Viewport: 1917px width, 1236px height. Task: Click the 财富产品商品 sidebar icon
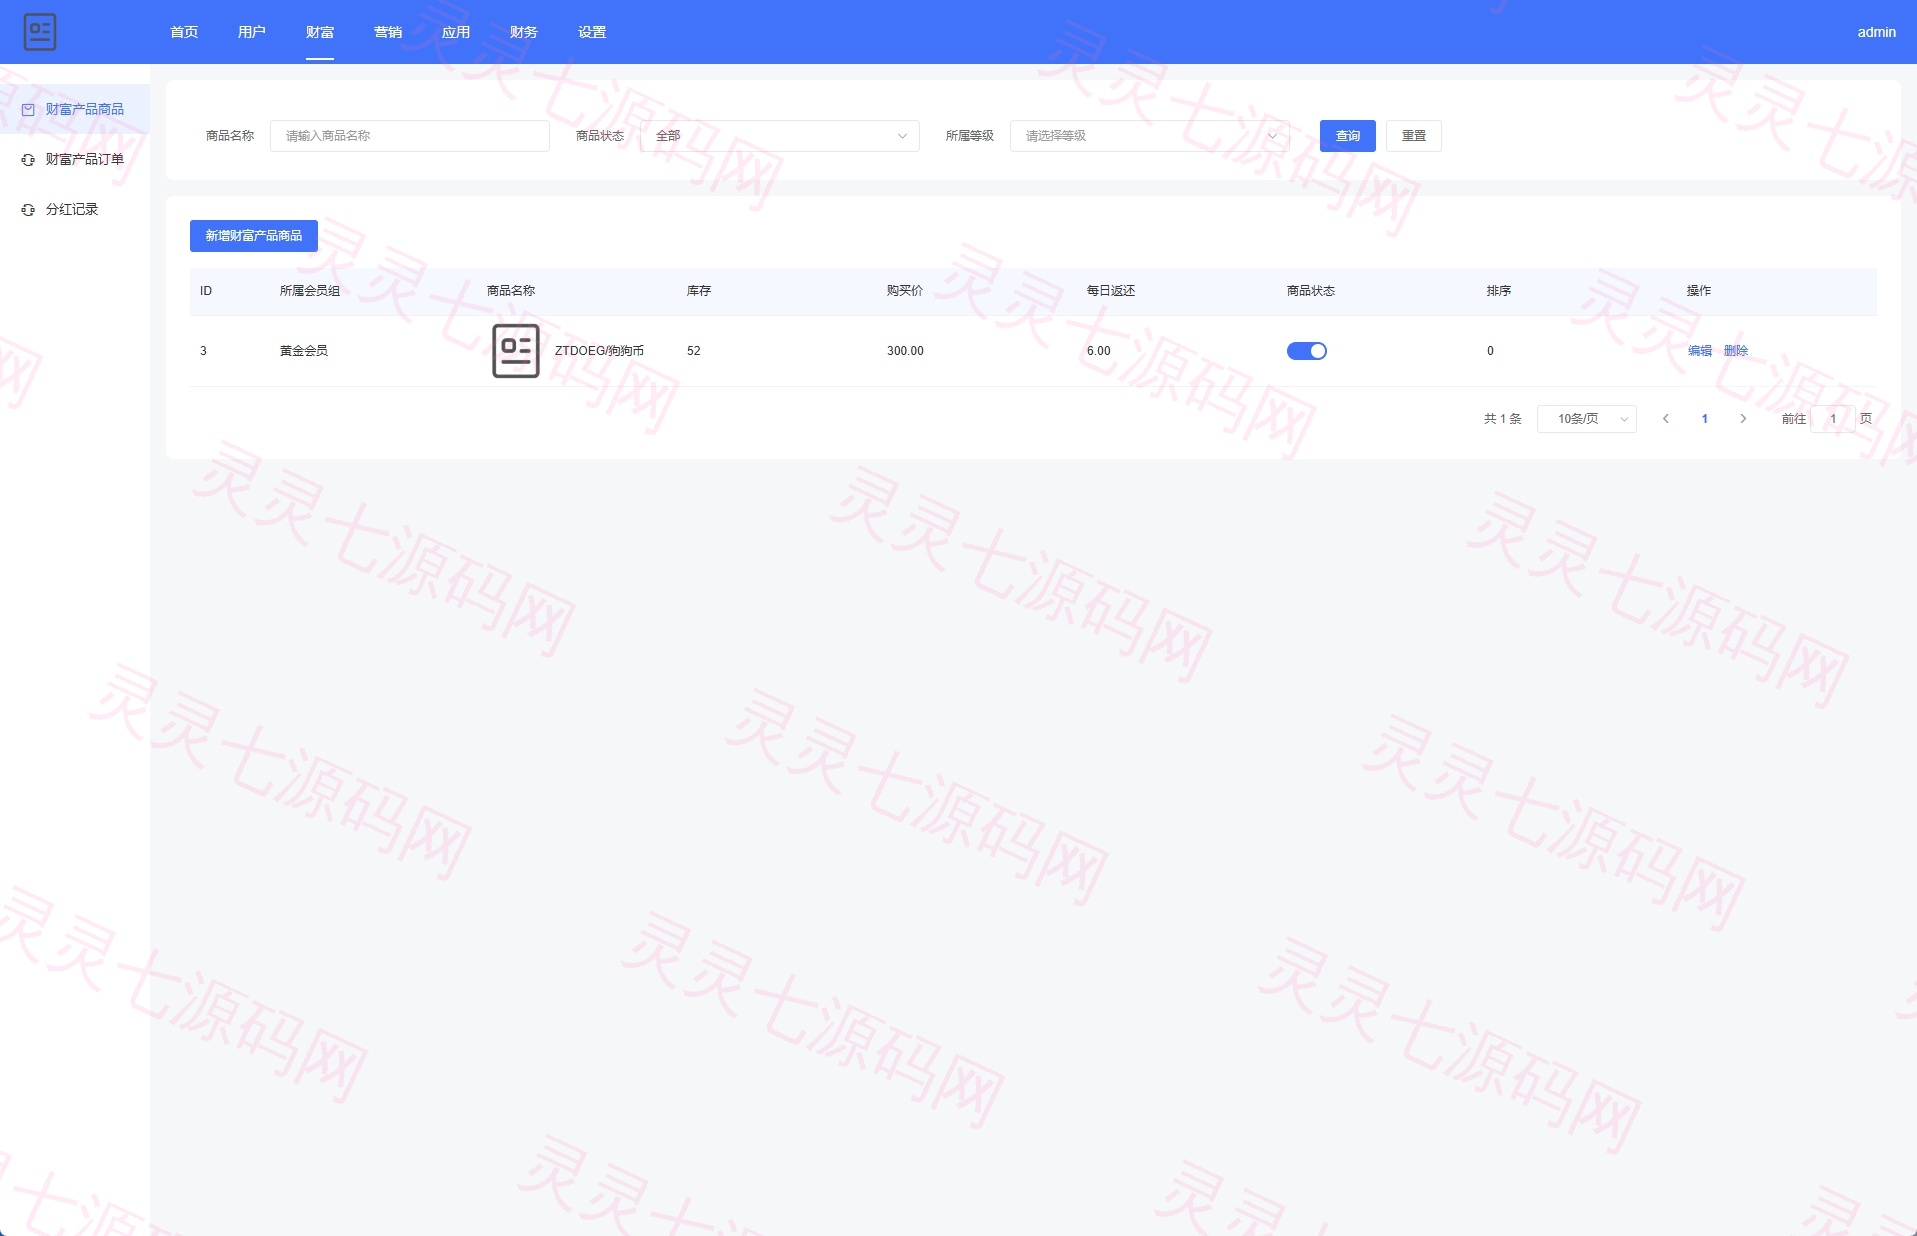pyautogui.click(x=28, y=110)
